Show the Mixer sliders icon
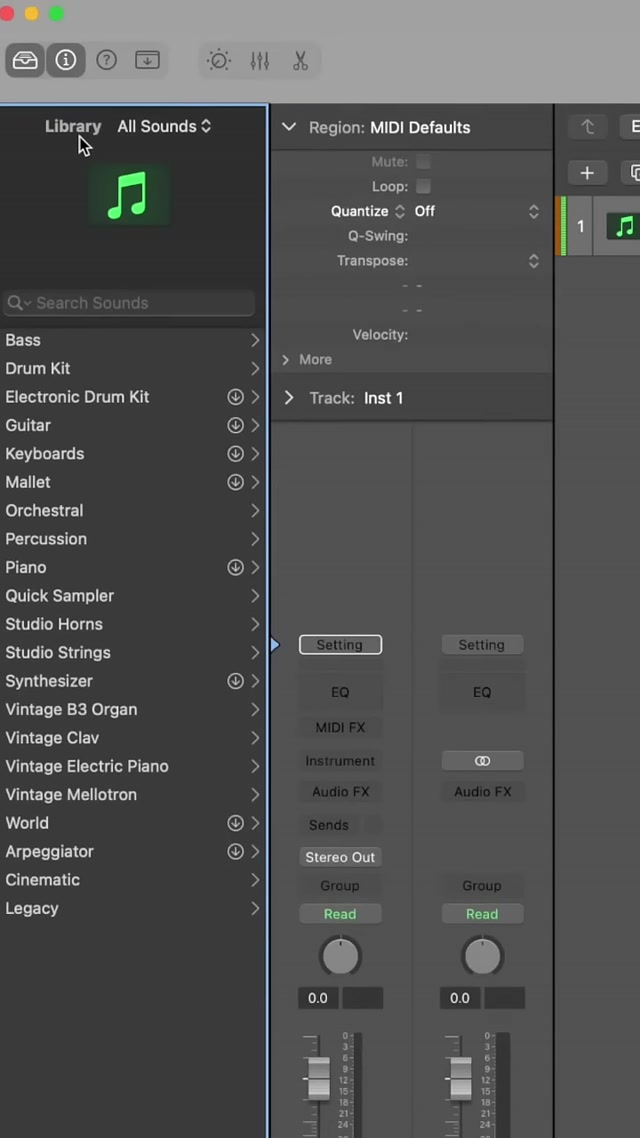This screenshot has width=640, height=1138. [x=260, y=60]
